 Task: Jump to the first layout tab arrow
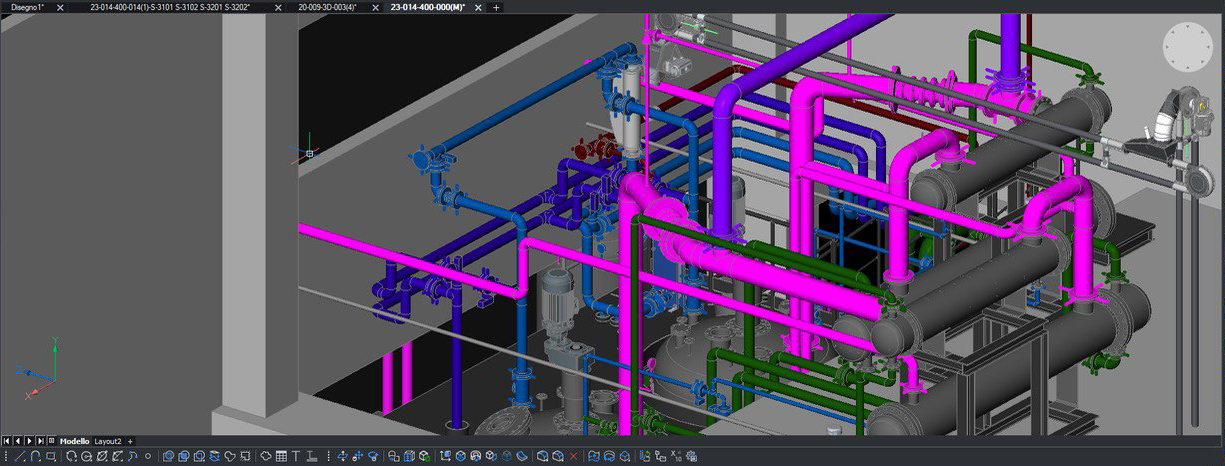pos(7,441)
